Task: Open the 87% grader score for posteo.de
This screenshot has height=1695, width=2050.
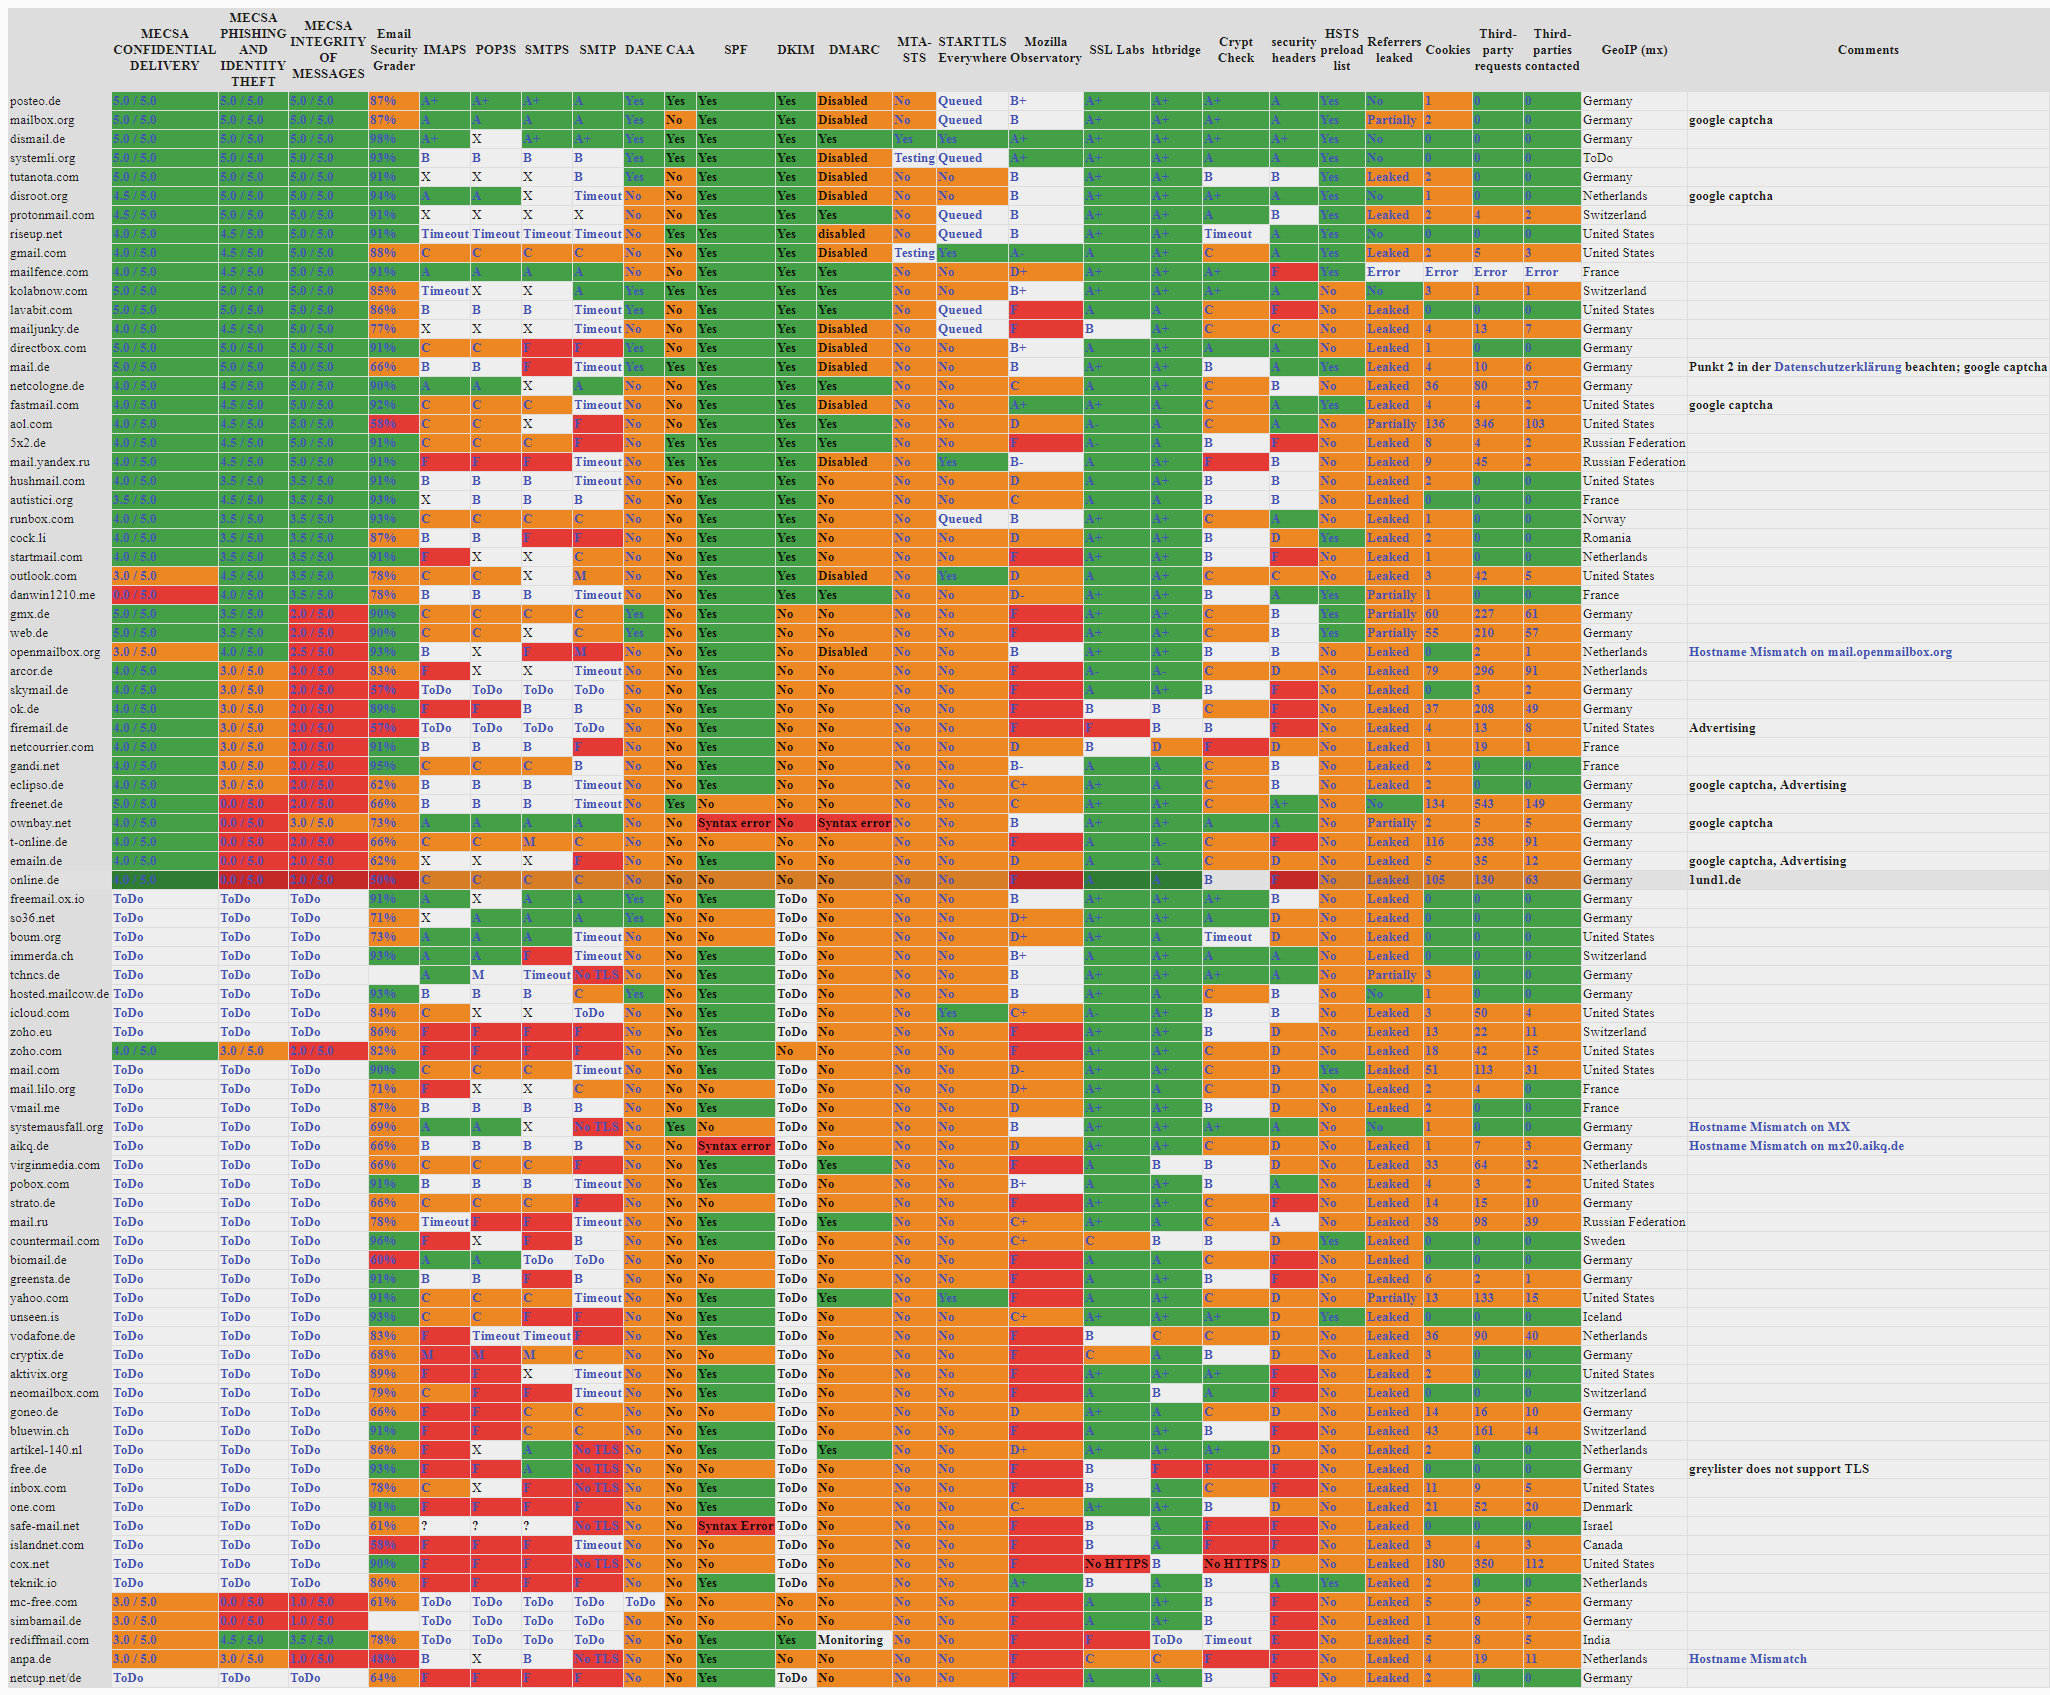Action: (x=383, y=101)
